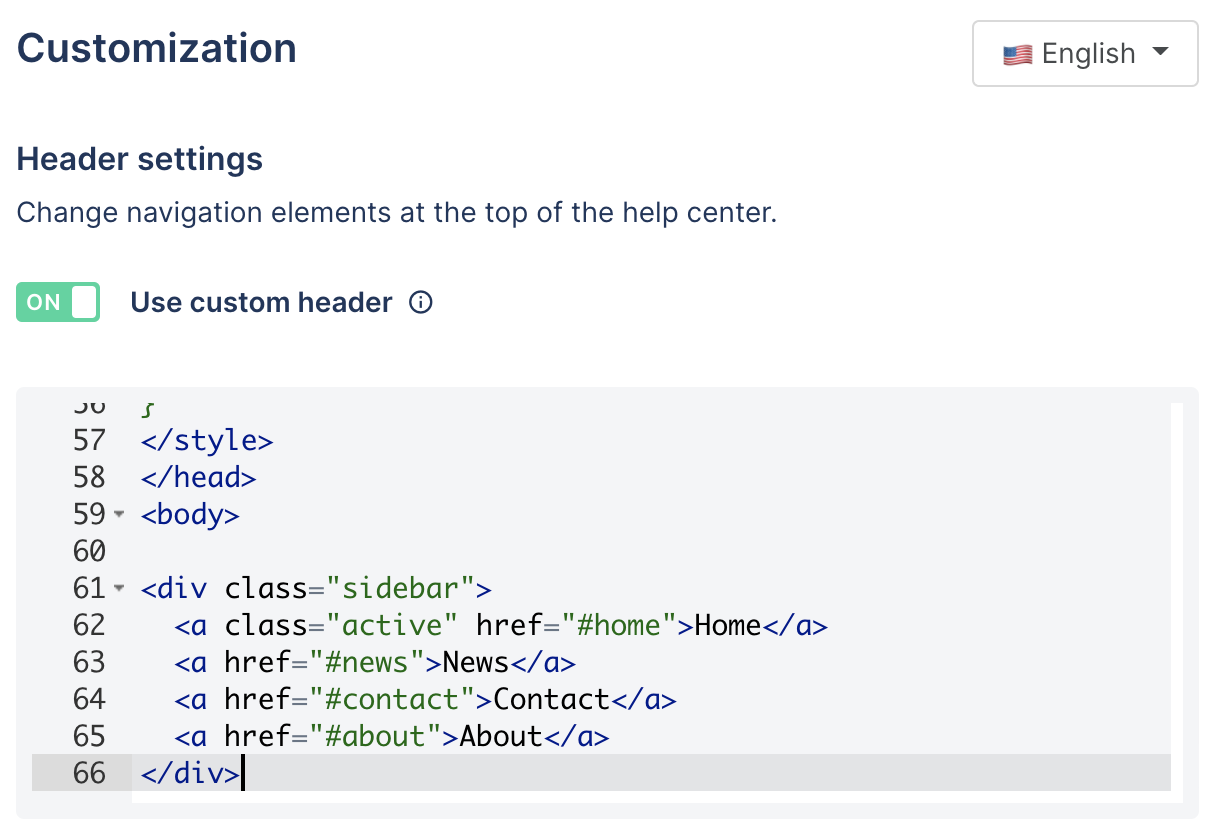Click line number 62 in the gutter
The image size is (1226, 838).
pyautogui.click(x=89, y=625)
